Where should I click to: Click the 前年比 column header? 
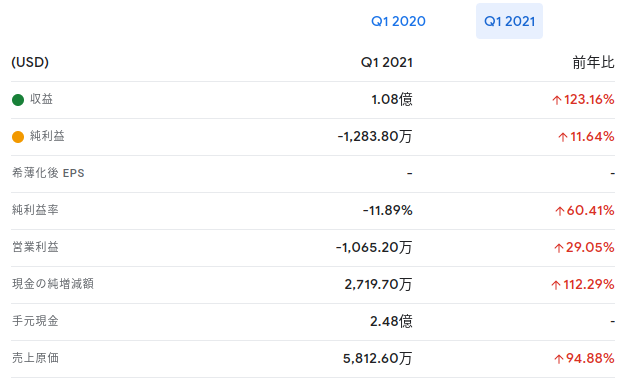(x=593, y=62)
